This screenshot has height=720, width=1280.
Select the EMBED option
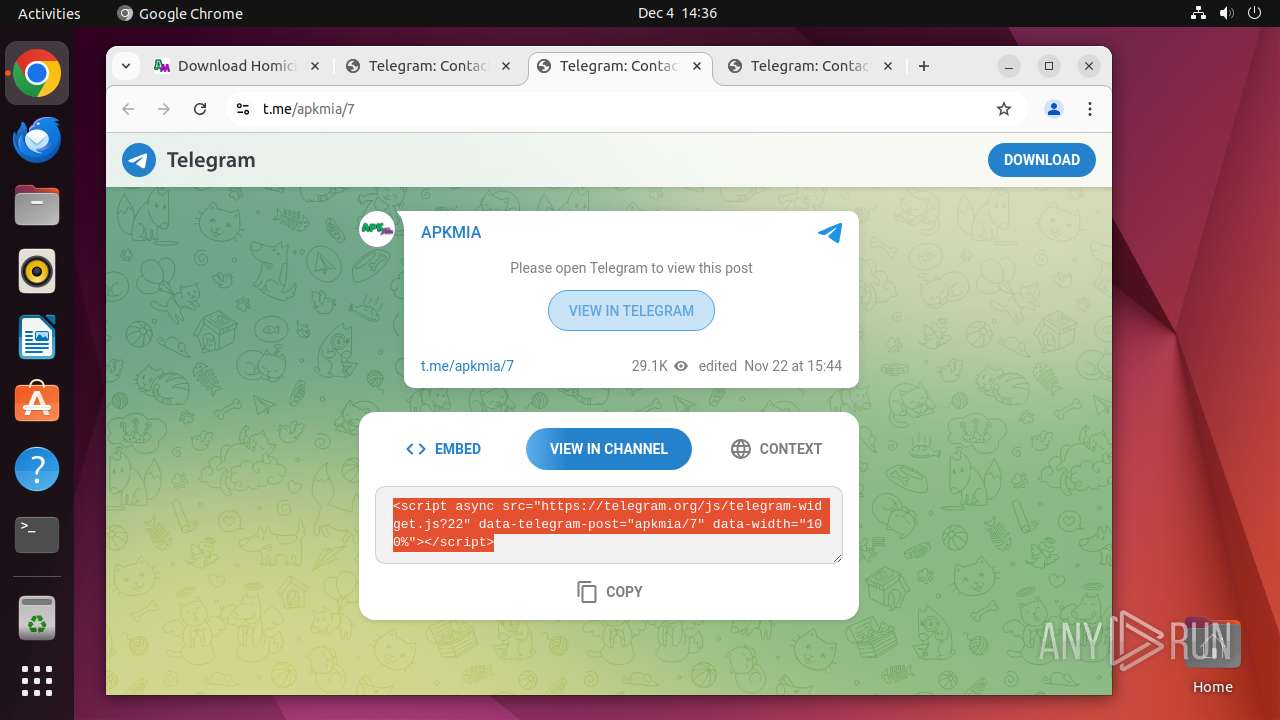tap(443, 449)
